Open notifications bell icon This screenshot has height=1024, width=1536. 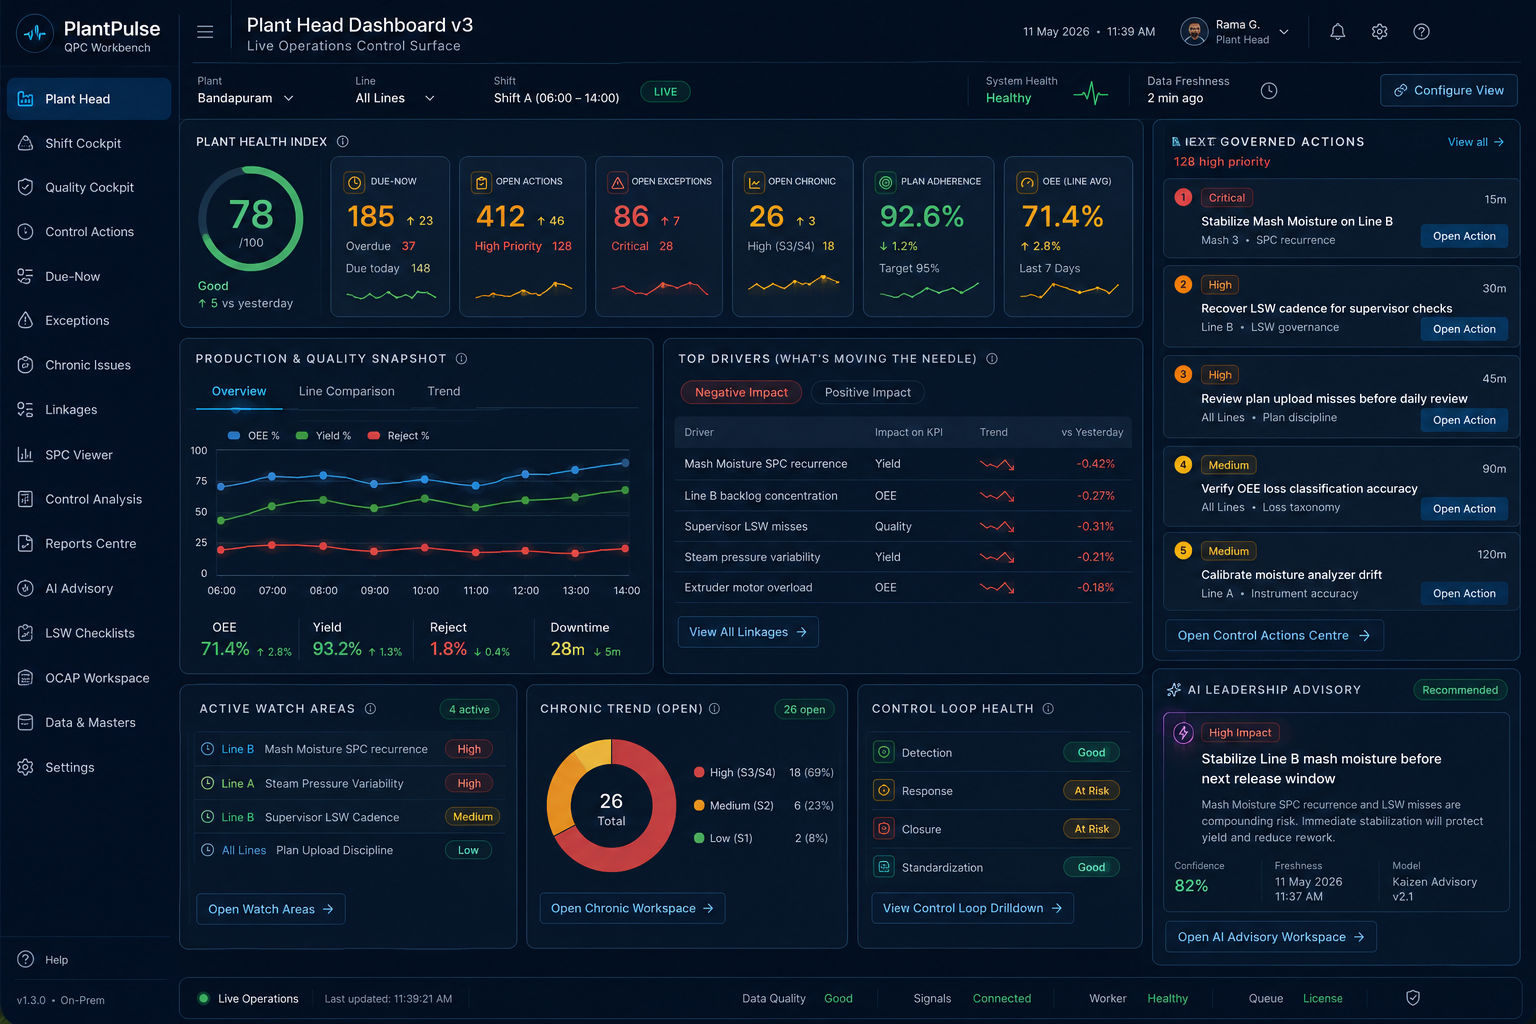pyautogui.click(x=1337, y=32)
